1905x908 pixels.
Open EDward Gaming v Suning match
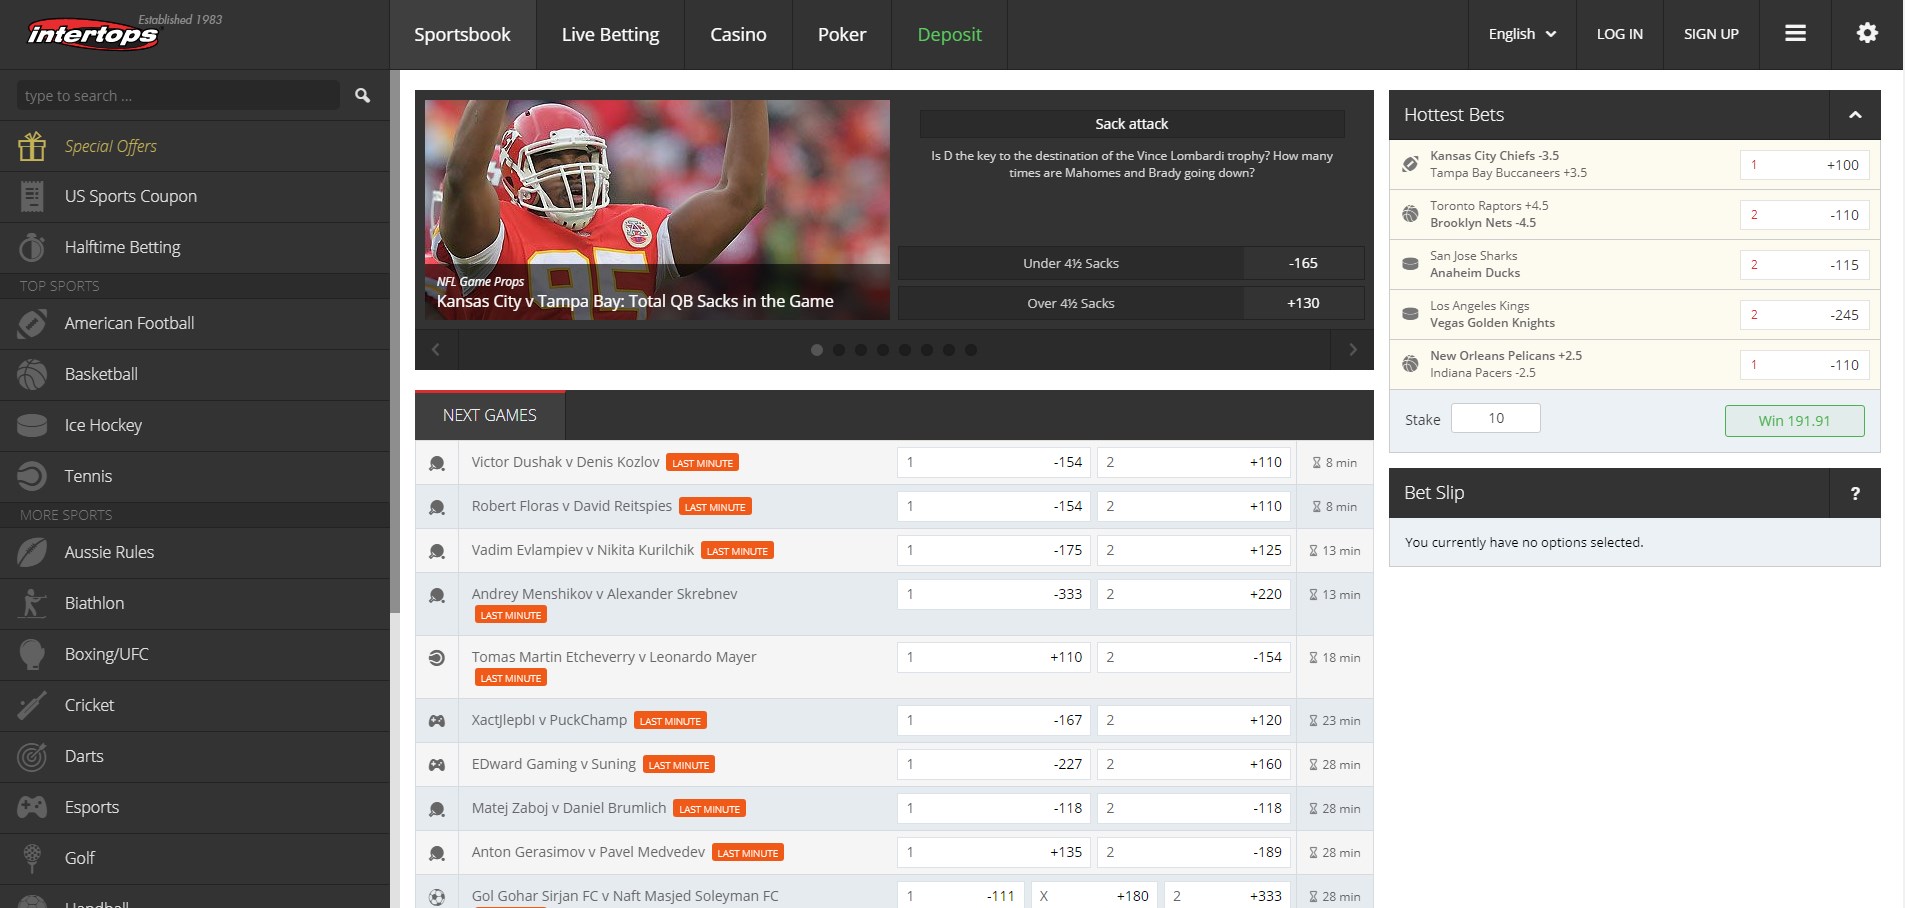(x=553, y=764)
